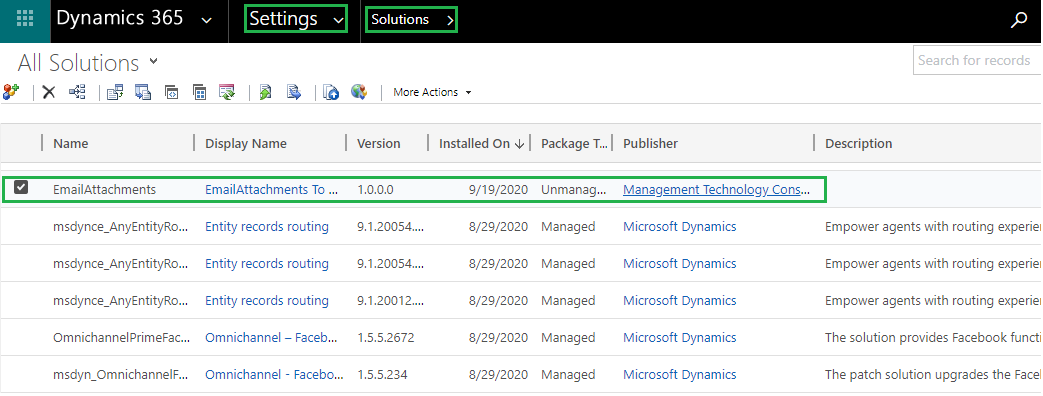Click the globe icon in the toolbar
This screenshot has width=1043, height=396.
(x=359, y=92)
